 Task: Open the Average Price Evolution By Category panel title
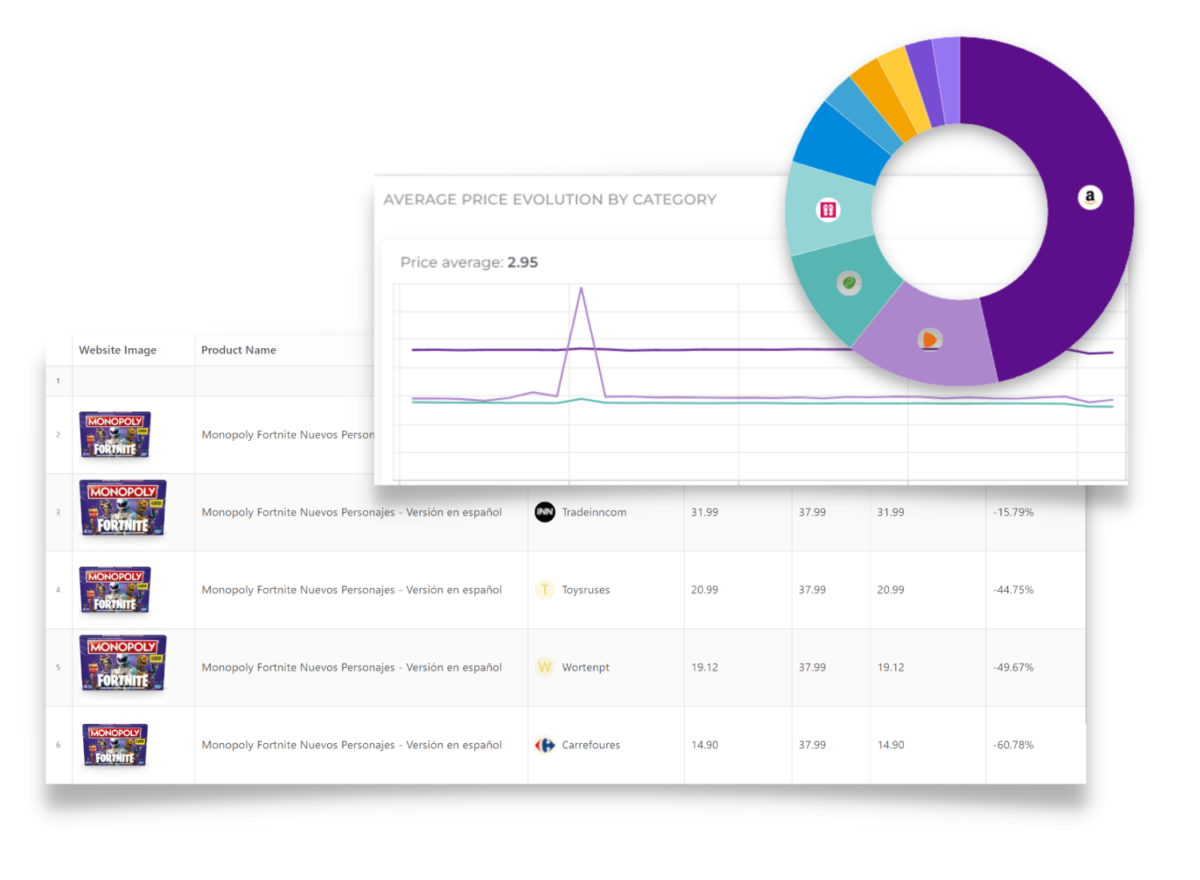click(x=549, y=199)
